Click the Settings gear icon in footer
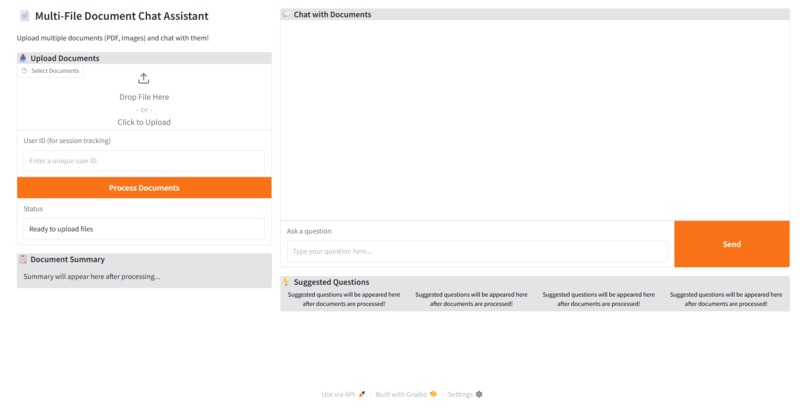The height and width of the screenshot is (406, 806). pos(479,394)
